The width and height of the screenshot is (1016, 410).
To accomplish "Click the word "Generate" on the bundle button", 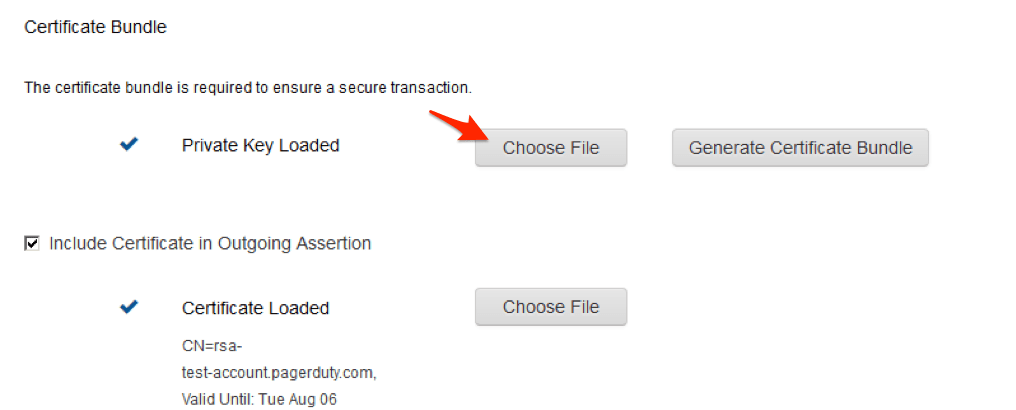I will tap(727, 148).
